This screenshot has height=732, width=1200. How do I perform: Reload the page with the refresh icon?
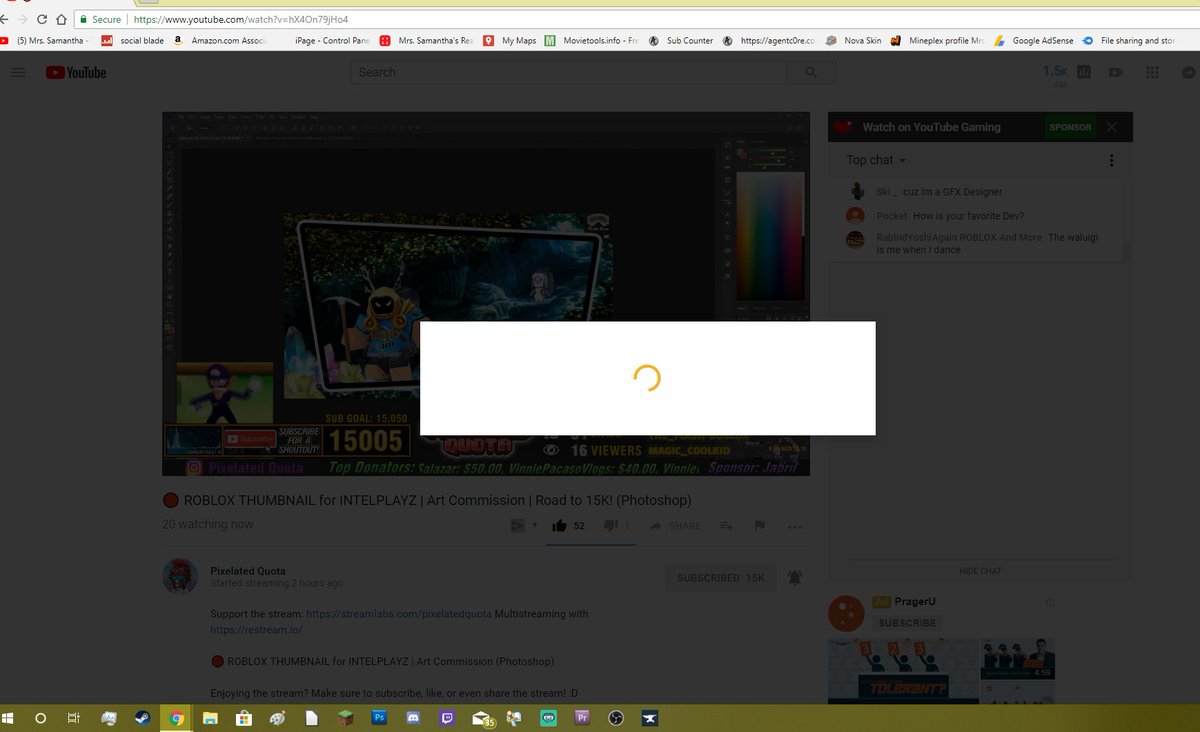(41, 19)
